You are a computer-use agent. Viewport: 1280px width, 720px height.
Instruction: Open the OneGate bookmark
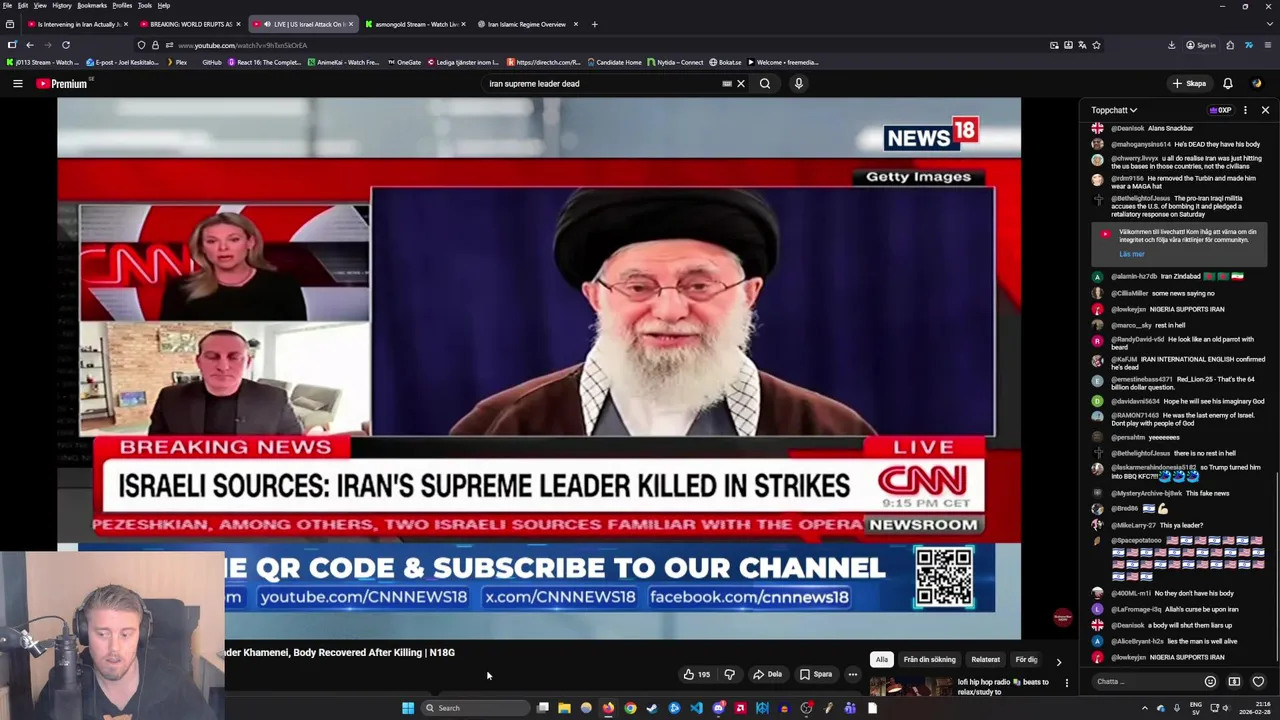[x=404, y=62]
